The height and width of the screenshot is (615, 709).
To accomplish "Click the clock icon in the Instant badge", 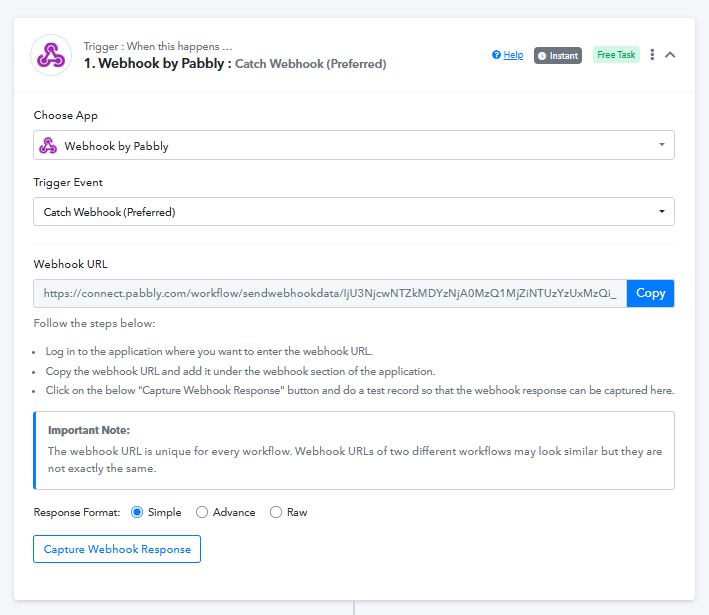I will (x=542, y=56).
